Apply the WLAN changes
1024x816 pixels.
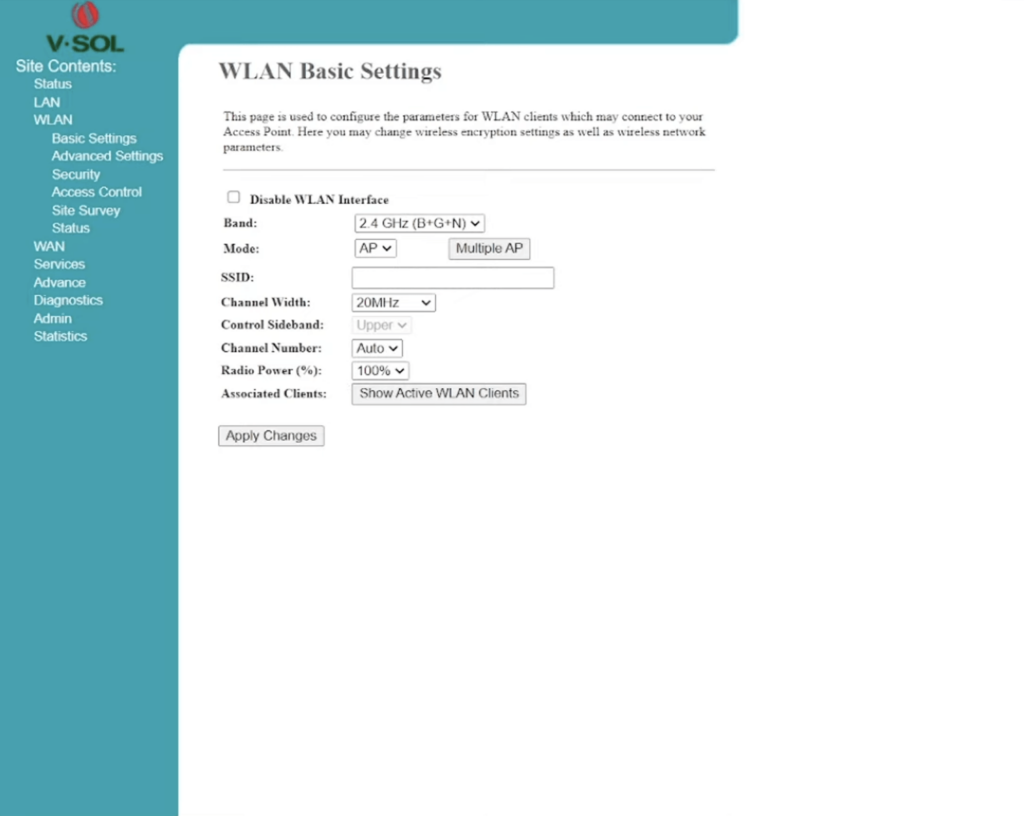coord(270,435)
